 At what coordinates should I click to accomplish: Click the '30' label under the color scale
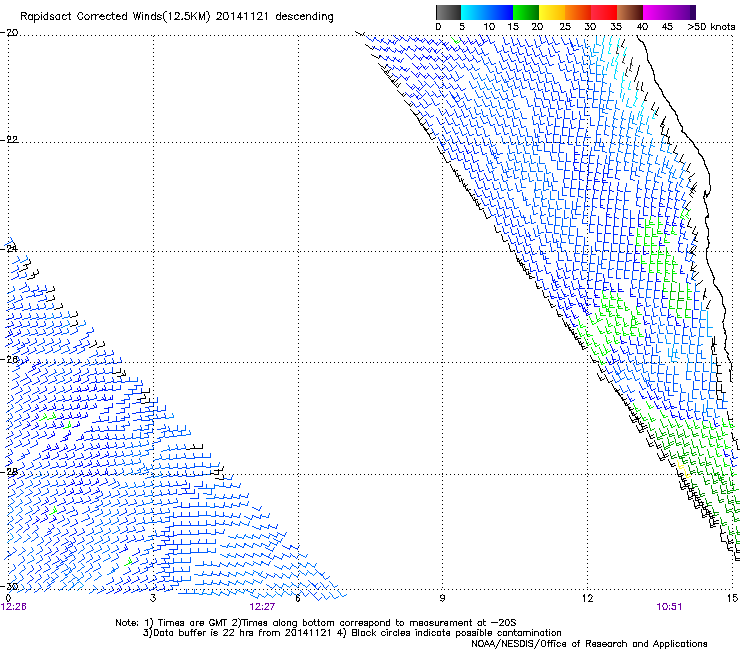590,26
